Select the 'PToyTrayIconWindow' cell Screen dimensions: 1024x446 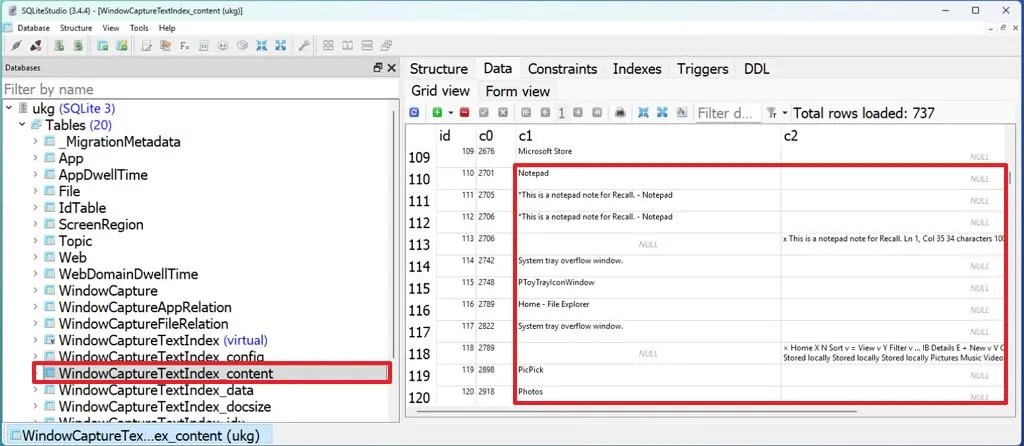tap(648, 288)
